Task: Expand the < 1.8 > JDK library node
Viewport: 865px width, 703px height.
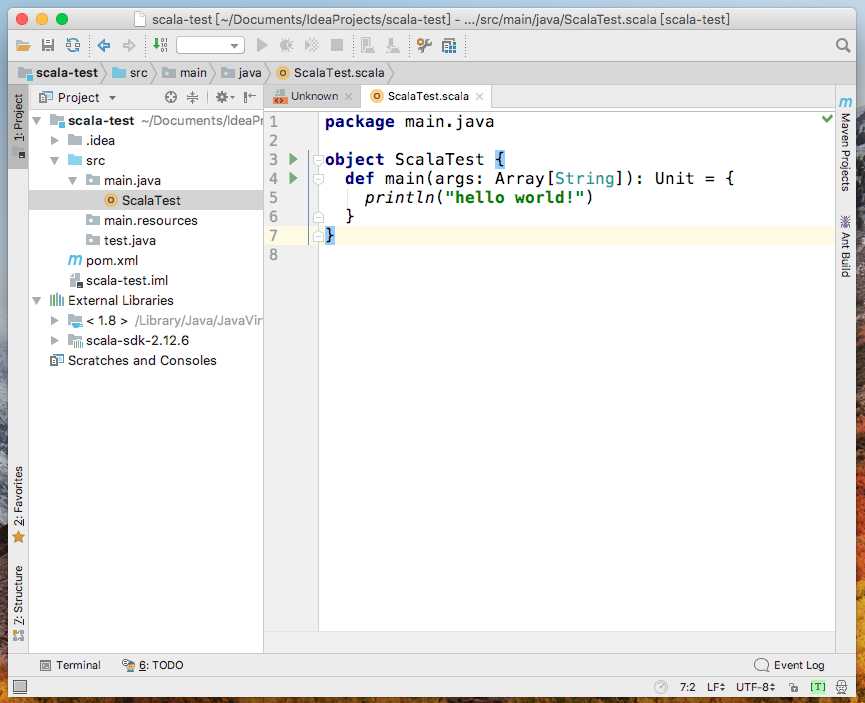Action: 55,321
